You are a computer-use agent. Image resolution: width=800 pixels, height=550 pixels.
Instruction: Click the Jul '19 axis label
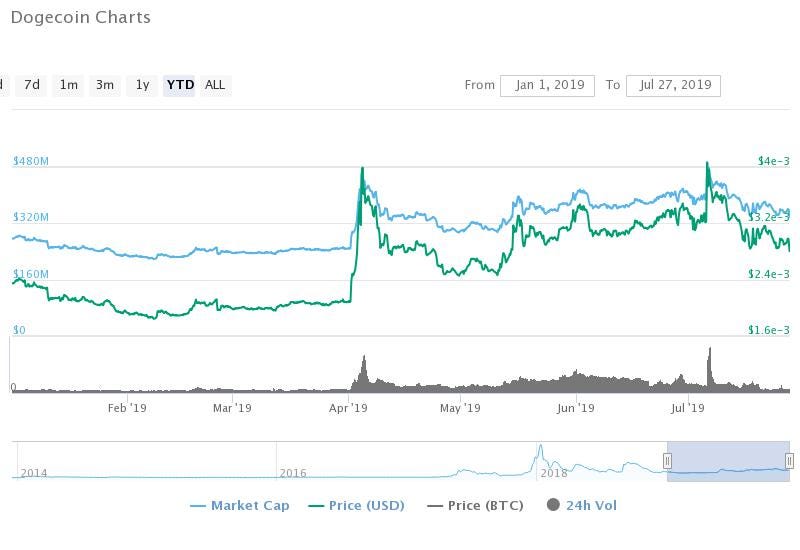(688, 408)
